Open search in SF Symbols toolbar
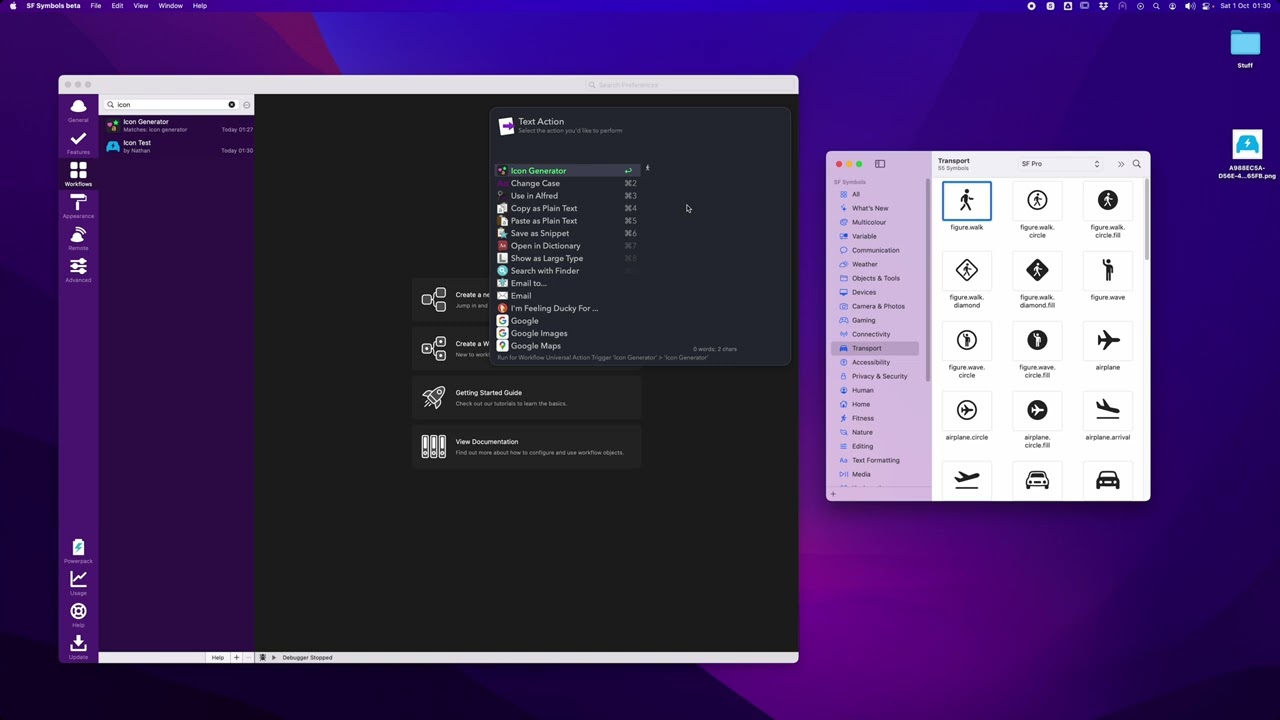 click(x=1136, y=164)
